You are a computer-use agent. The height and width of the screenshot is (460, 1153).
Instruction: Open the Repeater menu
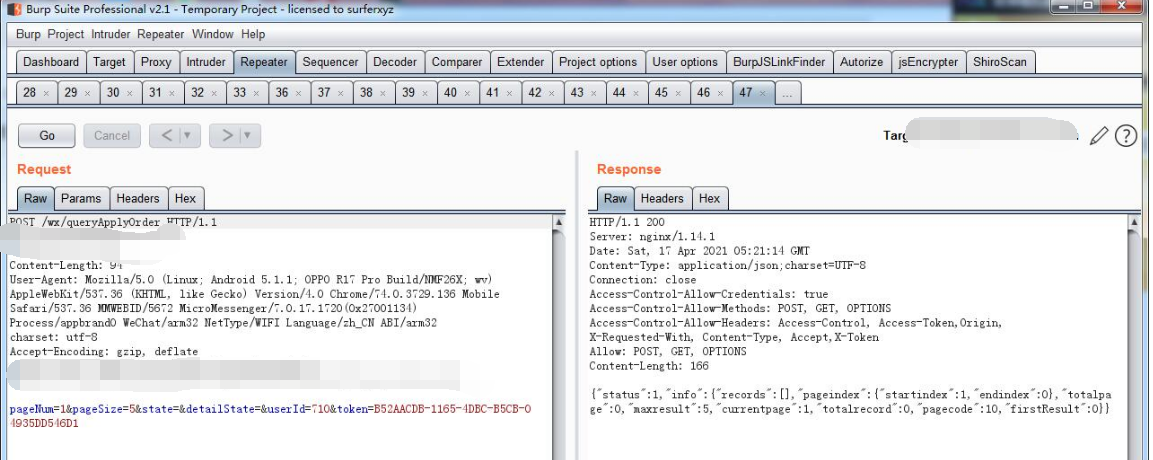pyautogui.click(x=161, y=35)
